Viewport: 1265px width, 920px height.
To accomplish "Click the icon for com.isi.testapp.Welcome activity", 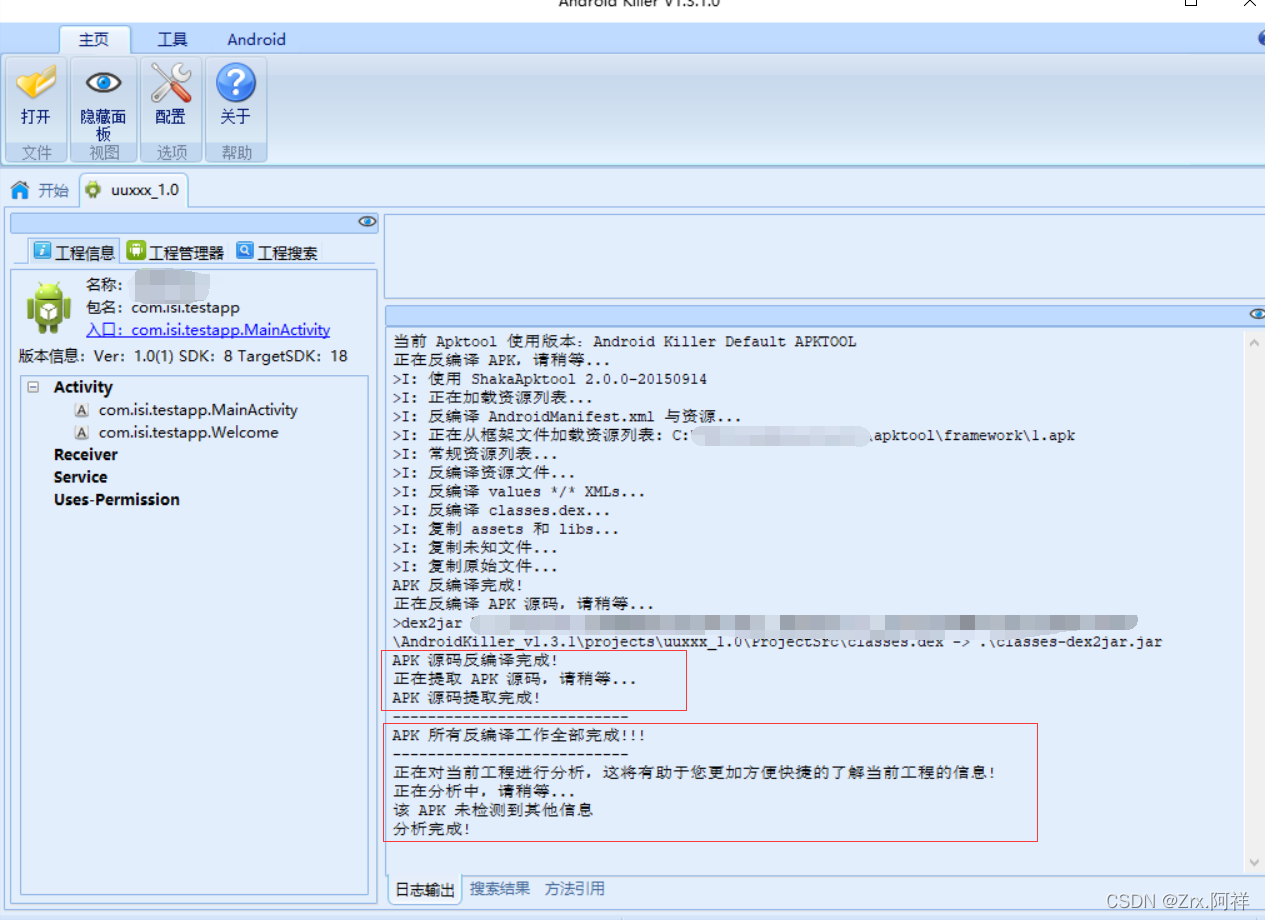I will tap(81, 433).
